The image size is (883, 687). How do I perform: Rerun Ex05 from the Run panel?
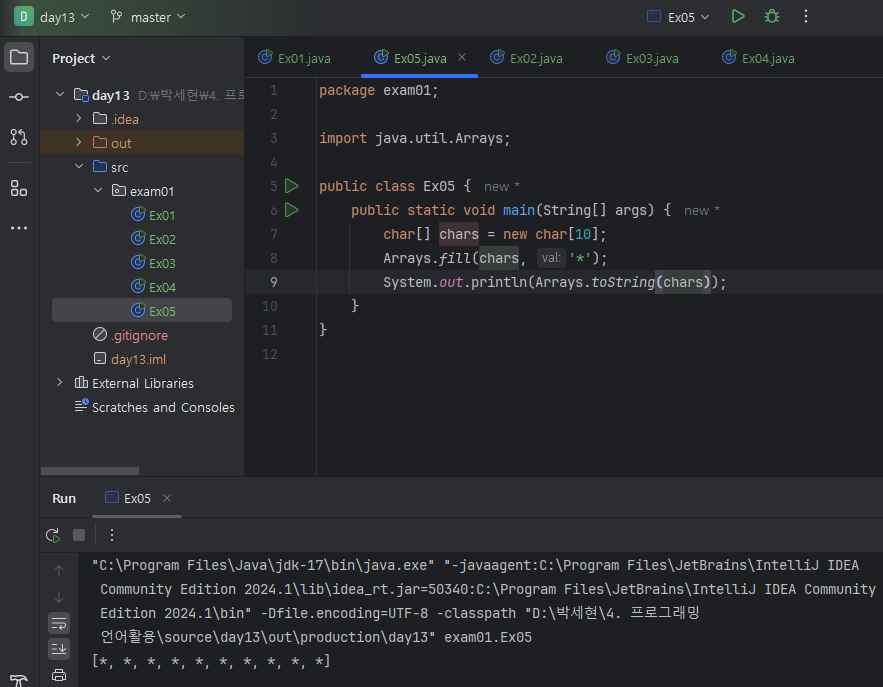52,535
